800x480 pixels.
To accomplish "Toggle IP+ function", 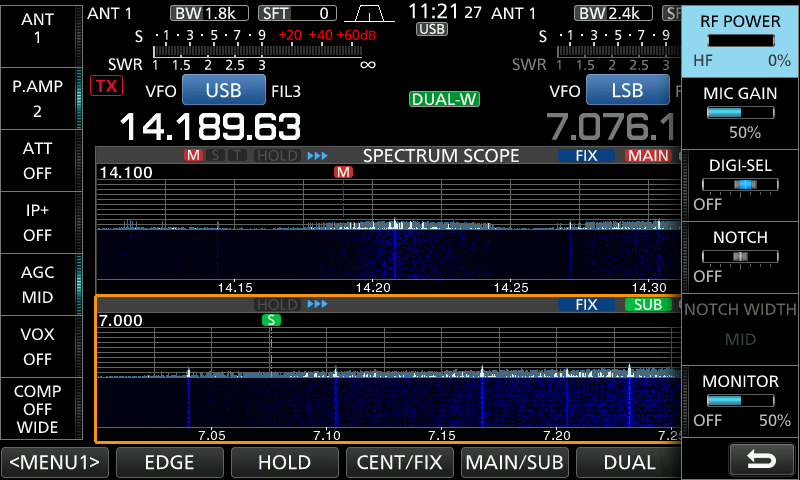I will click(x=38, y=222).
